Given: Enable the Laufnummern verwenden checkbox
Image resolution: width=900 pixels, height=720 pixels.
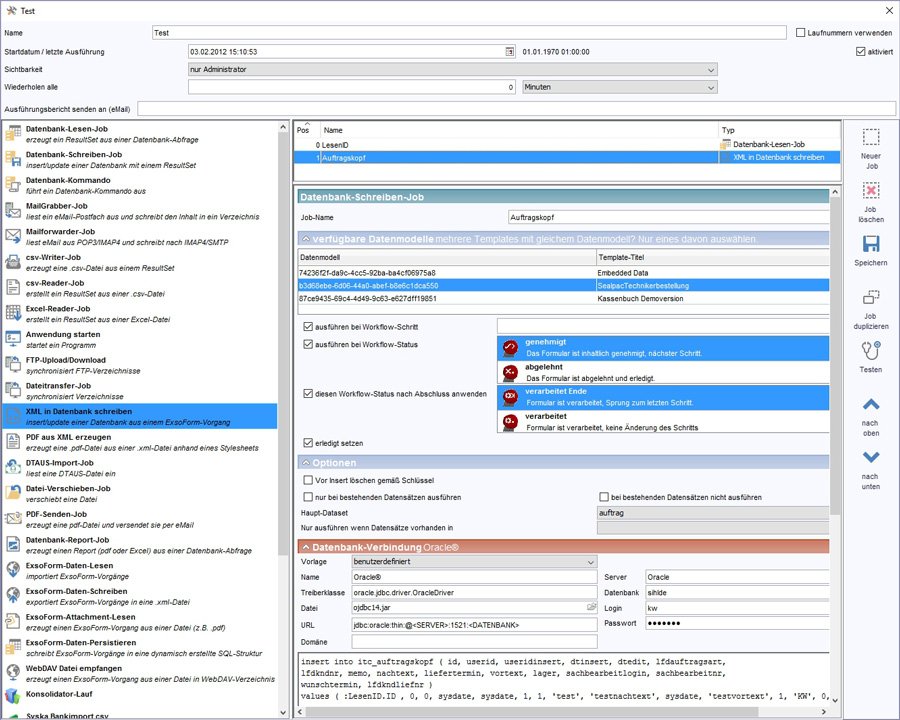Looking at the screenshot, I should coord(800,33).
